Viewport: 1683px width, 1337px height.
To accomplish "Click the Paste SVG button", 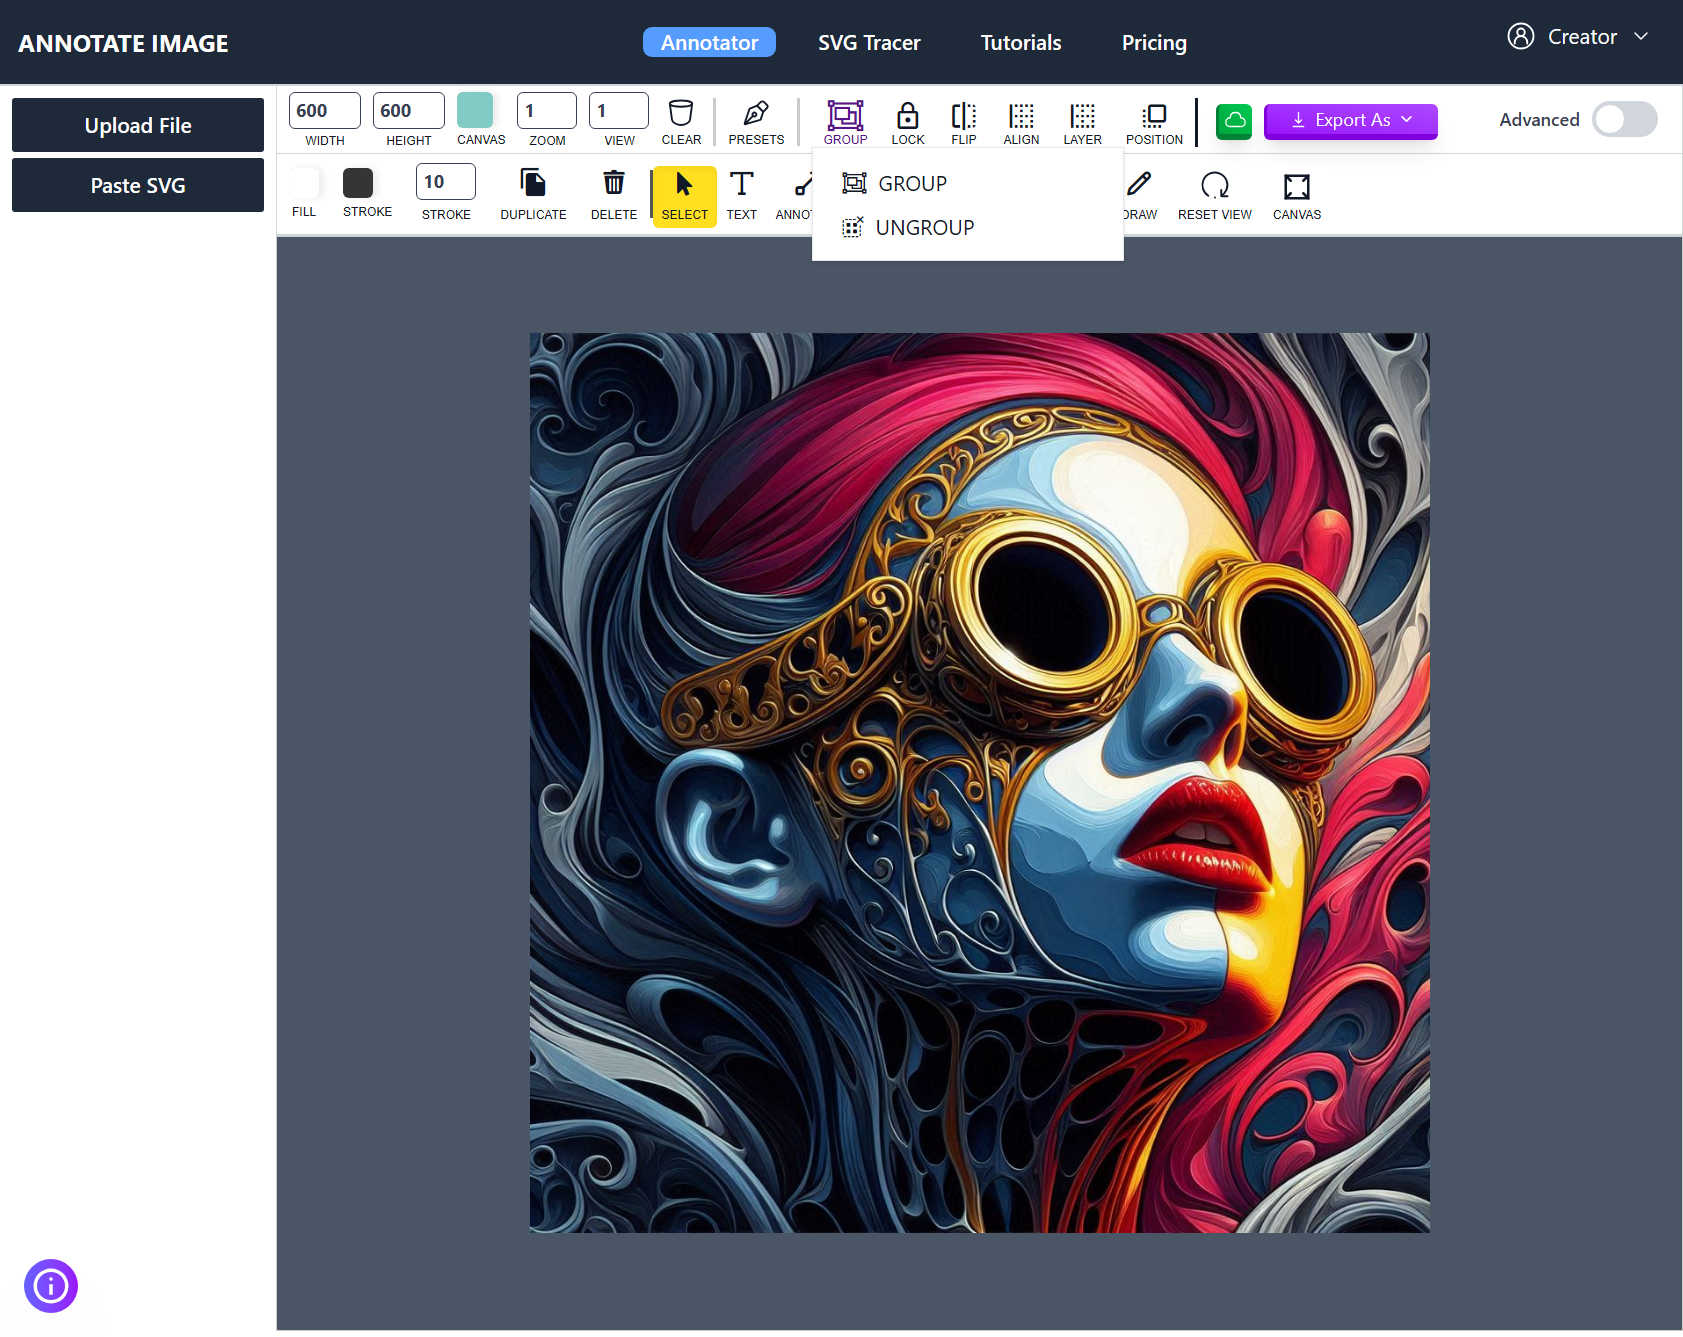I will [137, 185].
